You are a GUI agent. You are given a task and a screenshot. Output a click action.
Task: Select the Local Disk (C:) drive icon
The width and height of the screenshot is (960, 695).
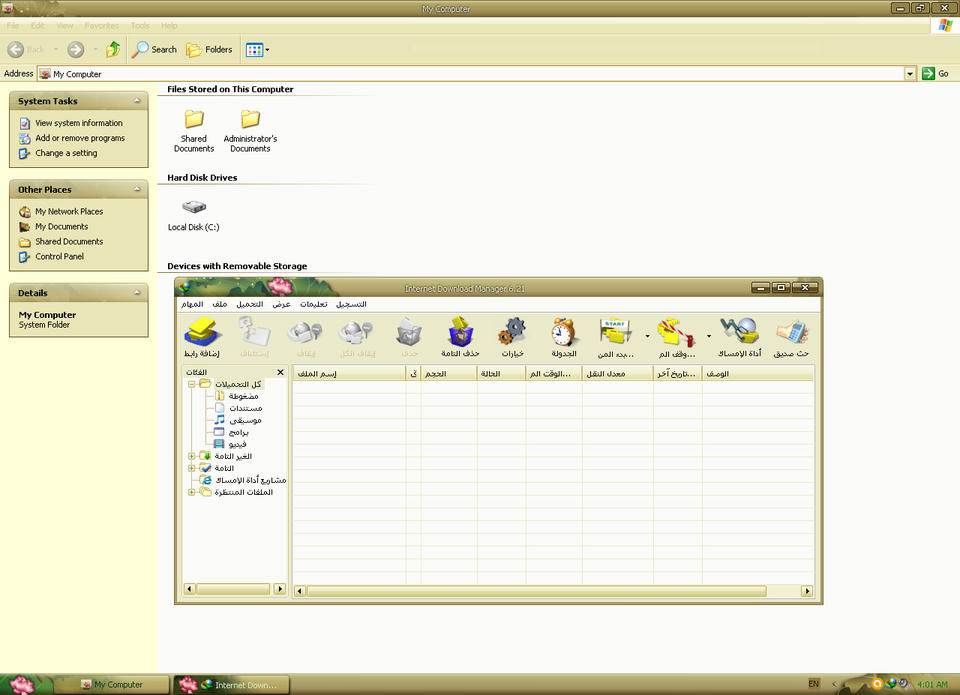(x=194, y=207)
